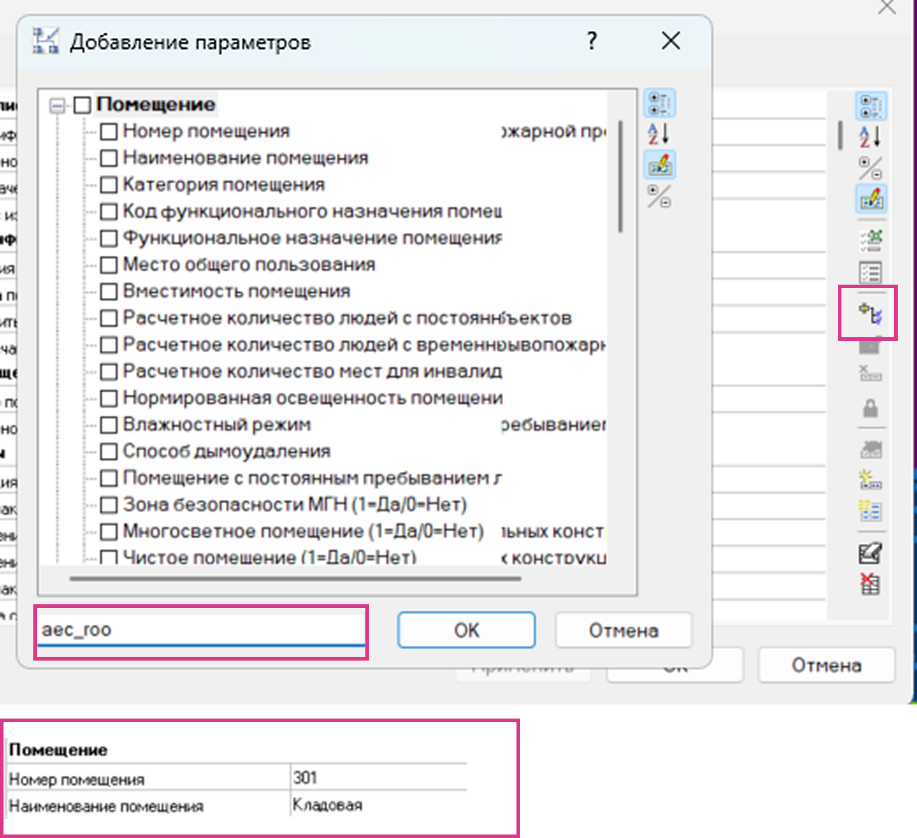
Task: Click the plain checklist icon in background toolbar
Action: 870,272
